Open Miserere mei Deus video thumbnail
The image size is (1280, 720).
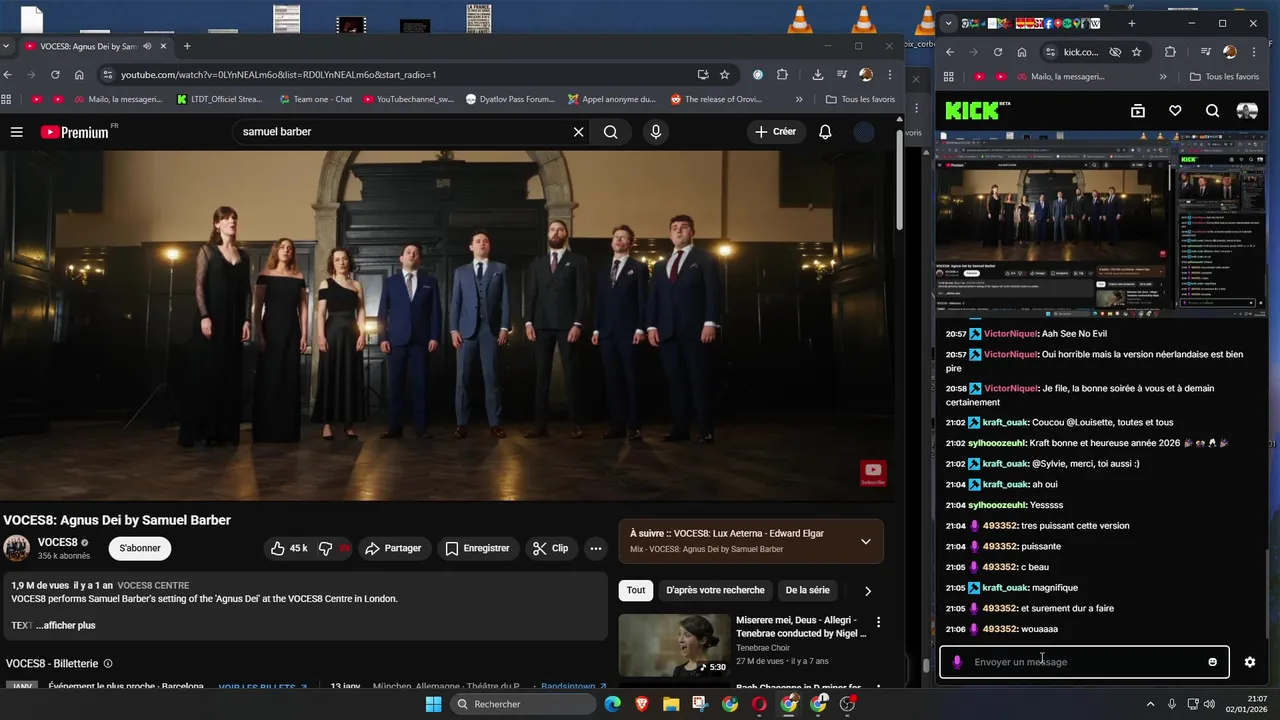pos(674,645)
